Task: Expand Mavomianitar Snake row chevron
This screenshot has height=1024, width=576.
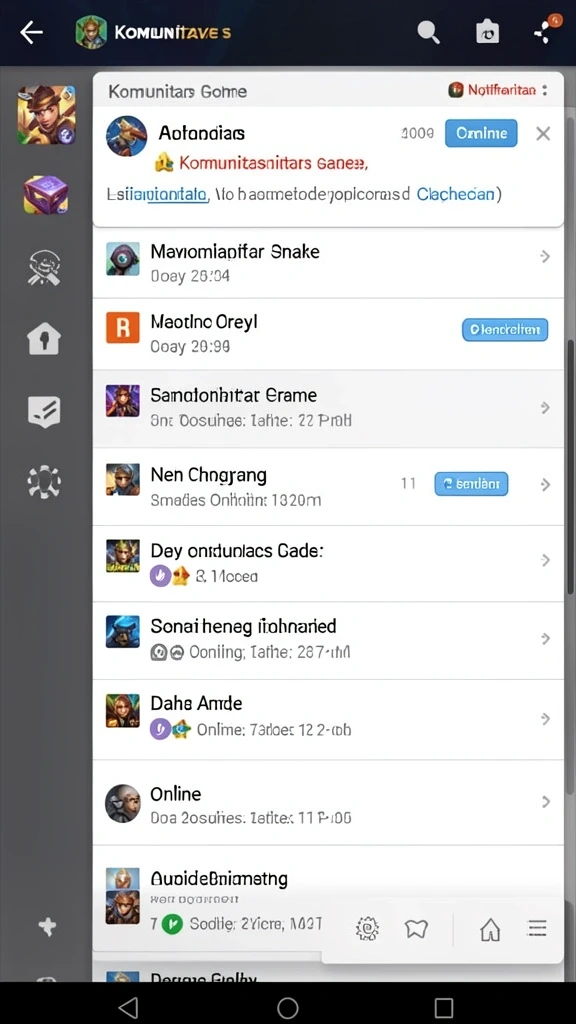Action: pos(545,257)
